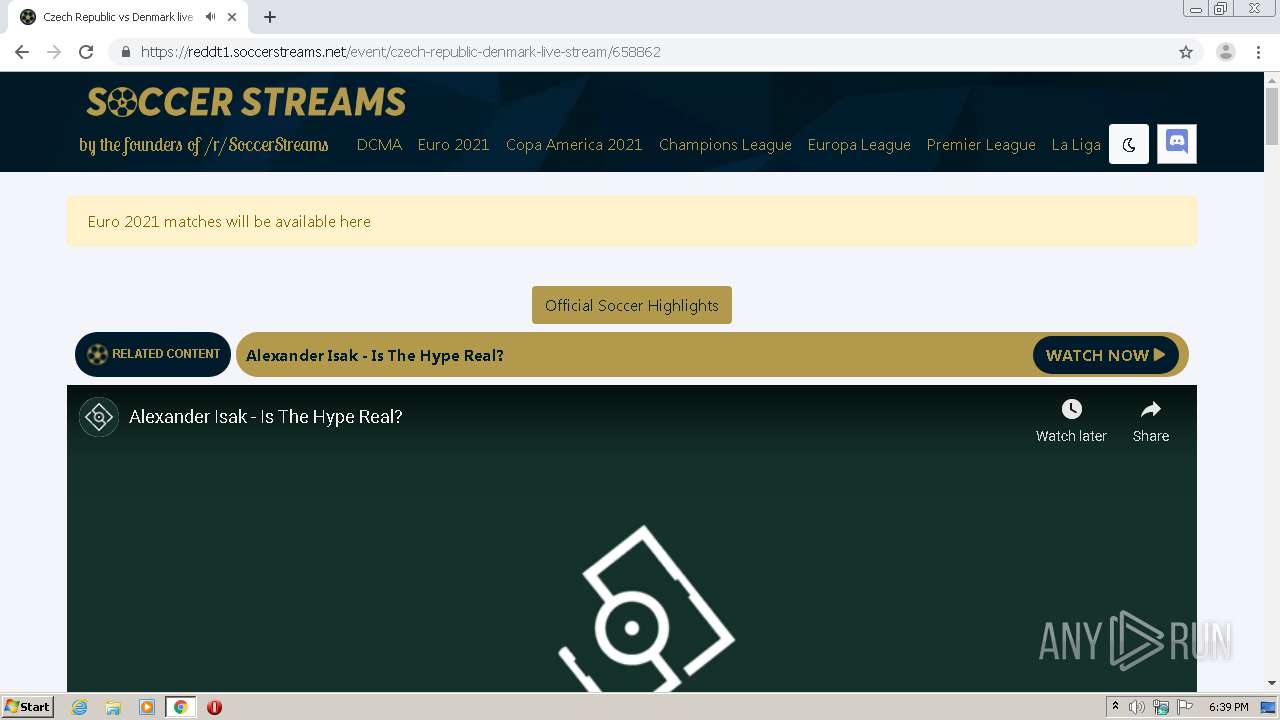Click the Windows Start button
Screen dimensions: 1280x720
[28, 707]
